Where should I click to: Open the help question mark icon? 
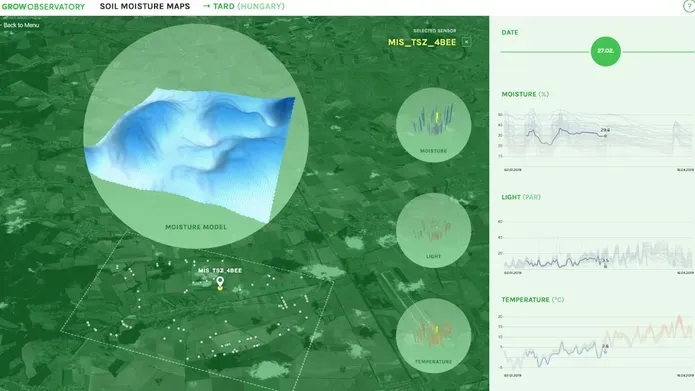pyautogui.click(x=689, y=6)
